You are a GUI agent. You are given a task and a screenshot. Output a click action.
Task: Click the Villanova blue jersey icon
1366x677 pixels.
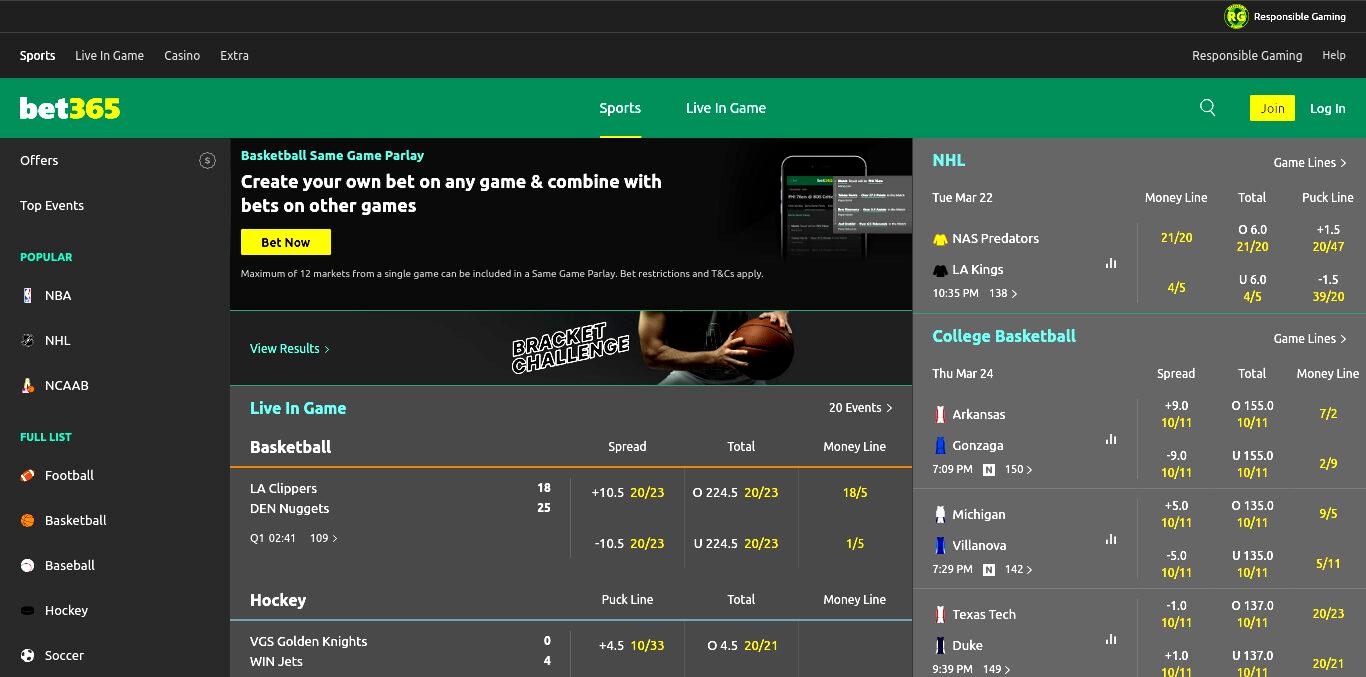coord(940,545)
